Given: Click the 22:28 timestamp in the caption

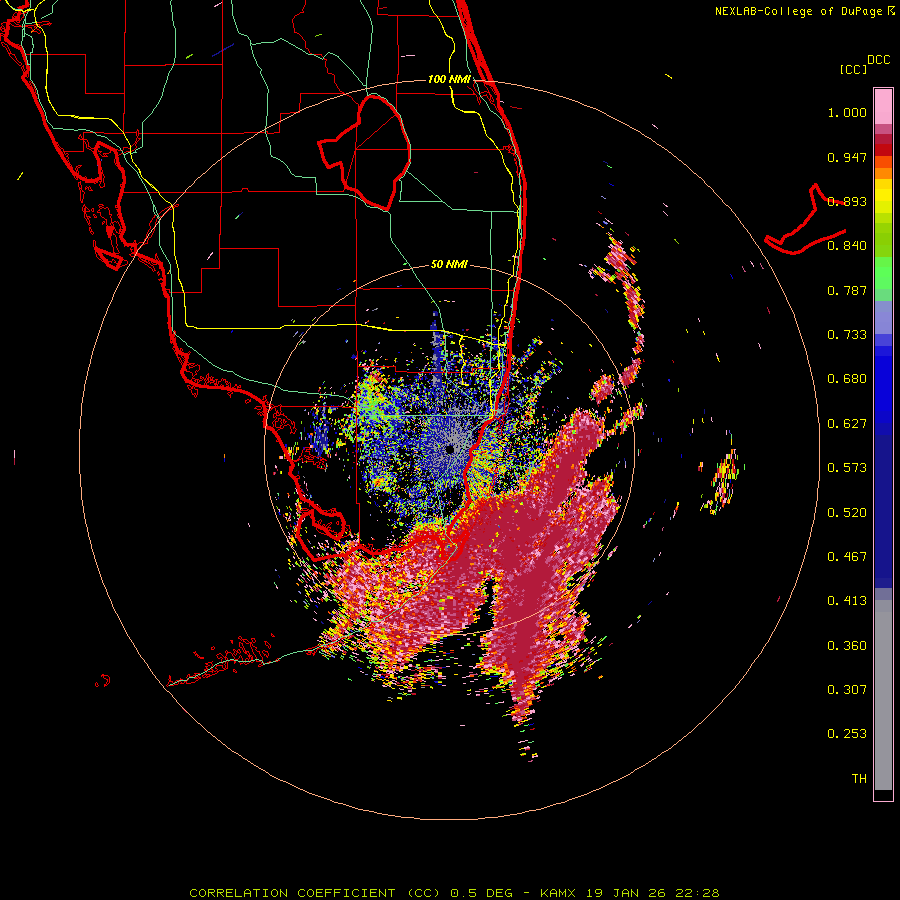Looking at the screenshot, I should coord(699,893).
